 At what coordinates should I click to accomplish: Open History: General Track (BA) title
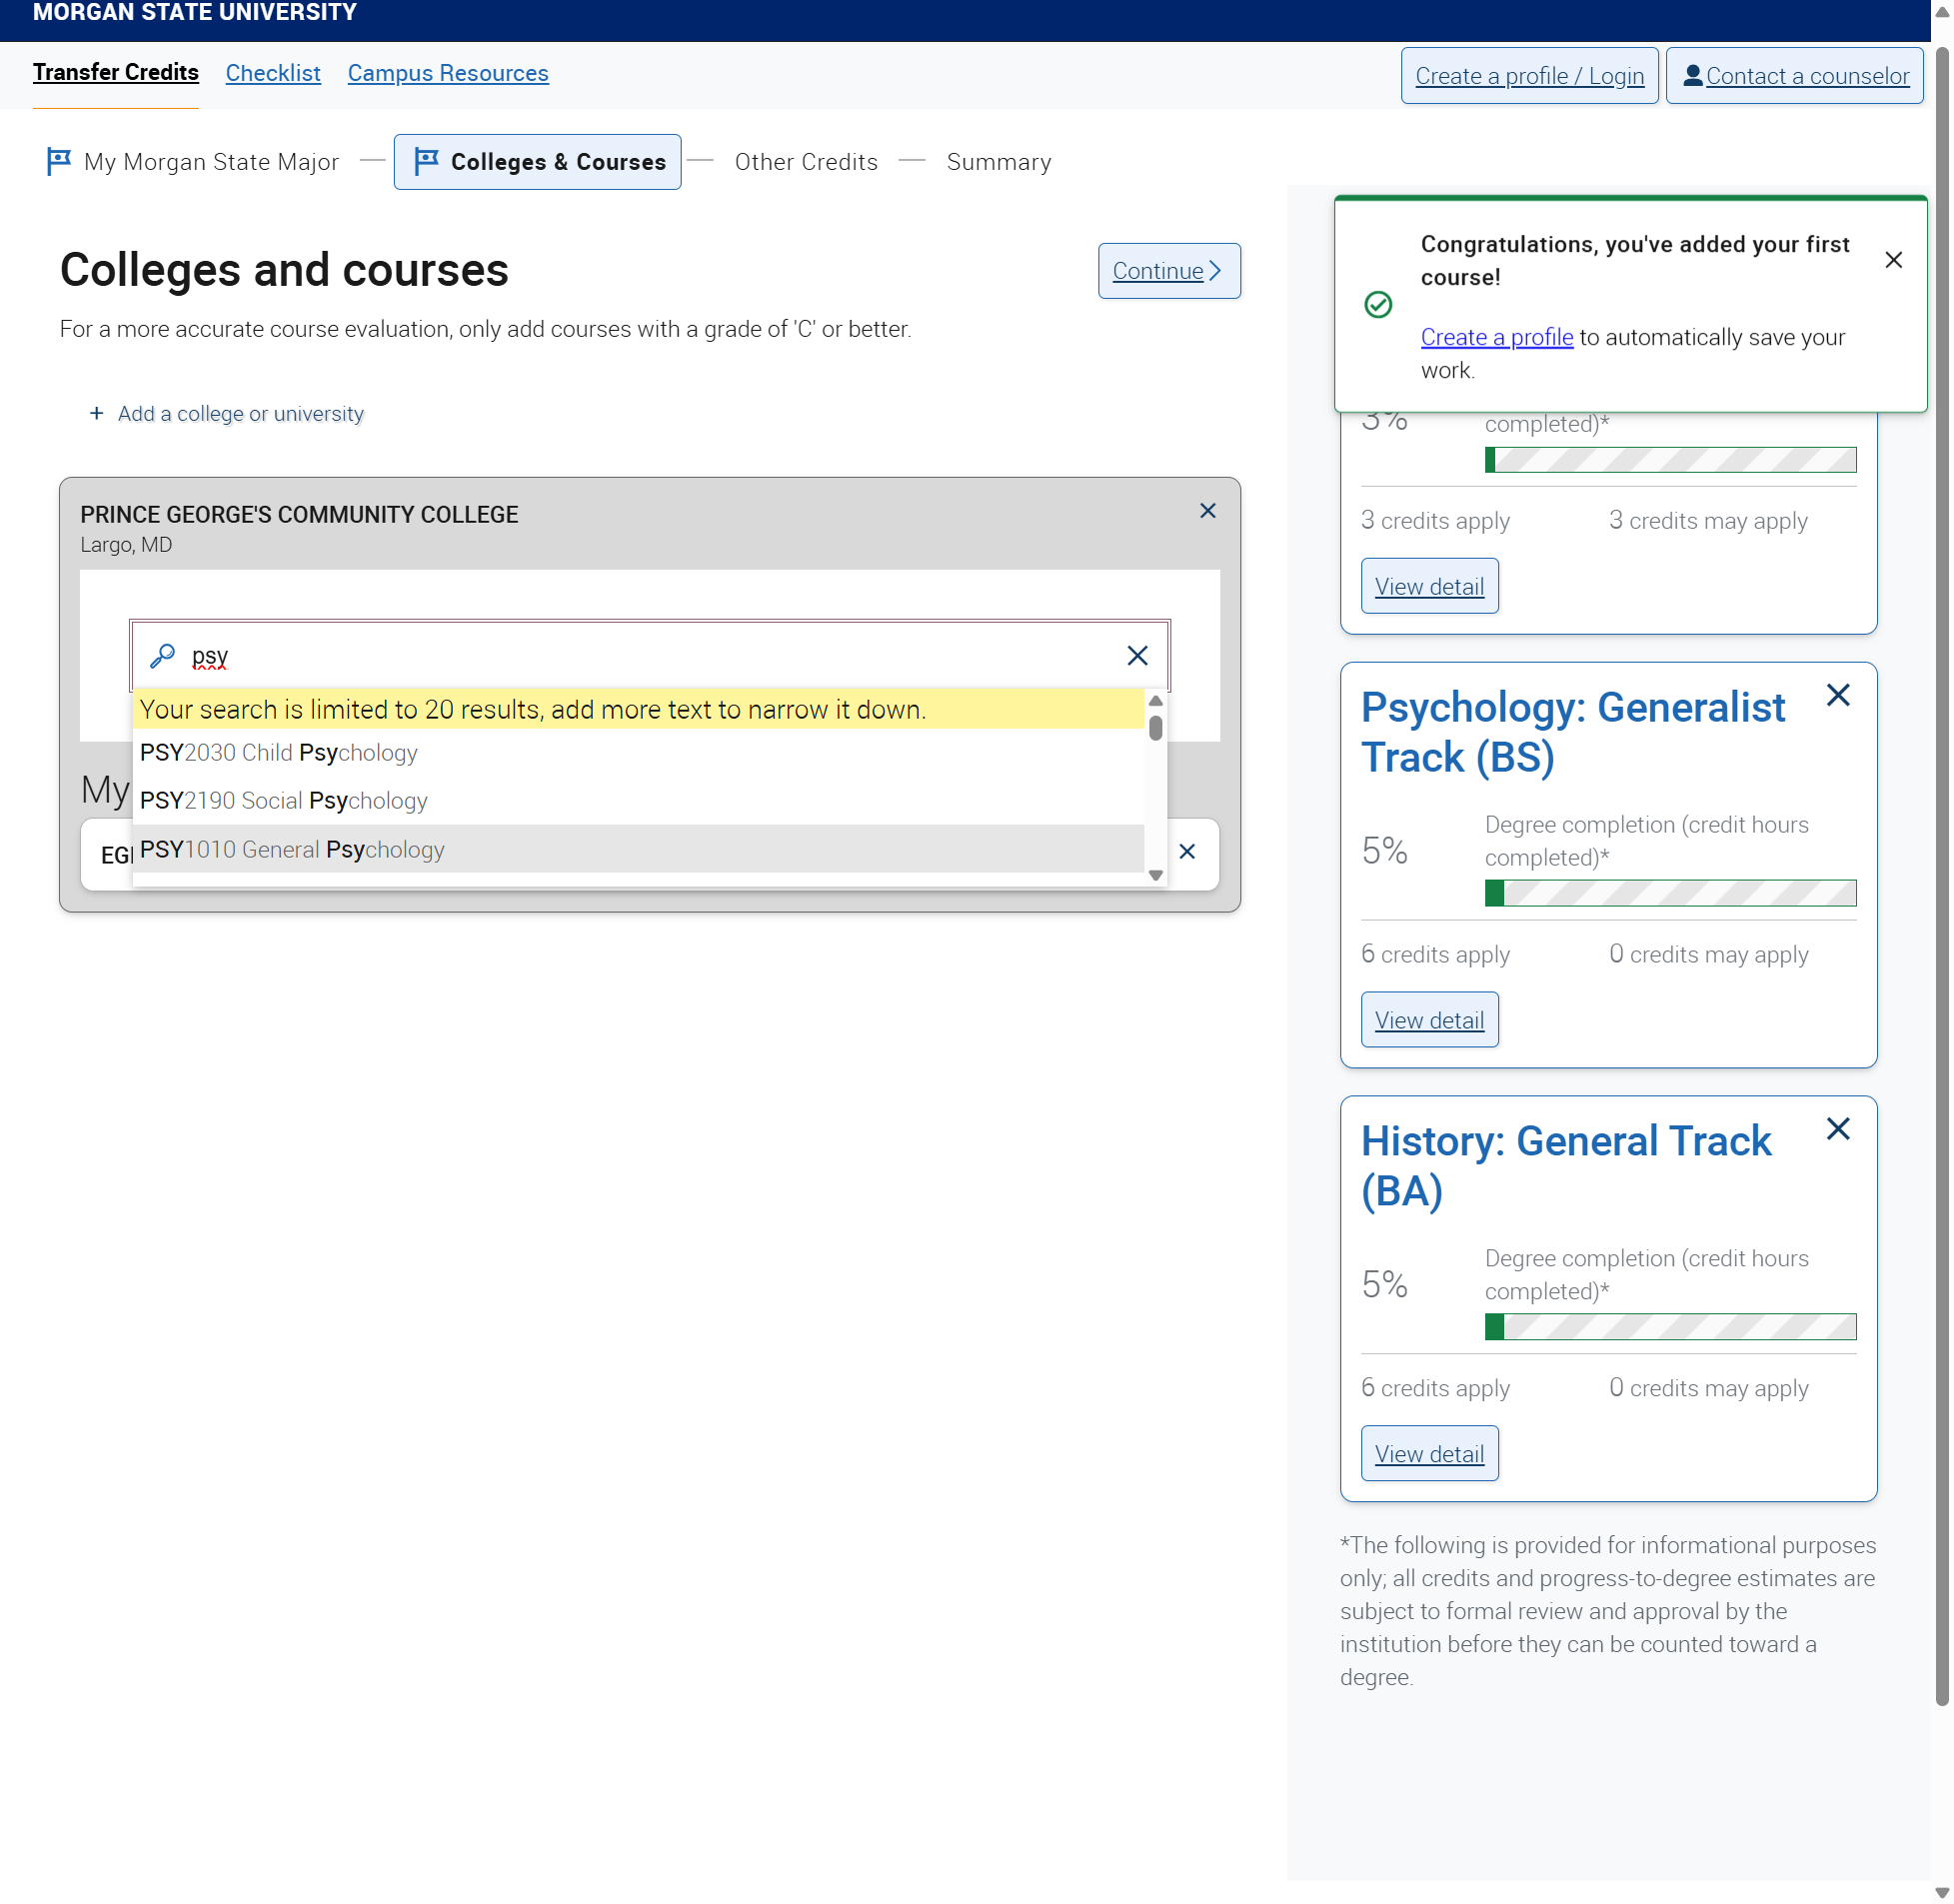pos(1566,1167)
